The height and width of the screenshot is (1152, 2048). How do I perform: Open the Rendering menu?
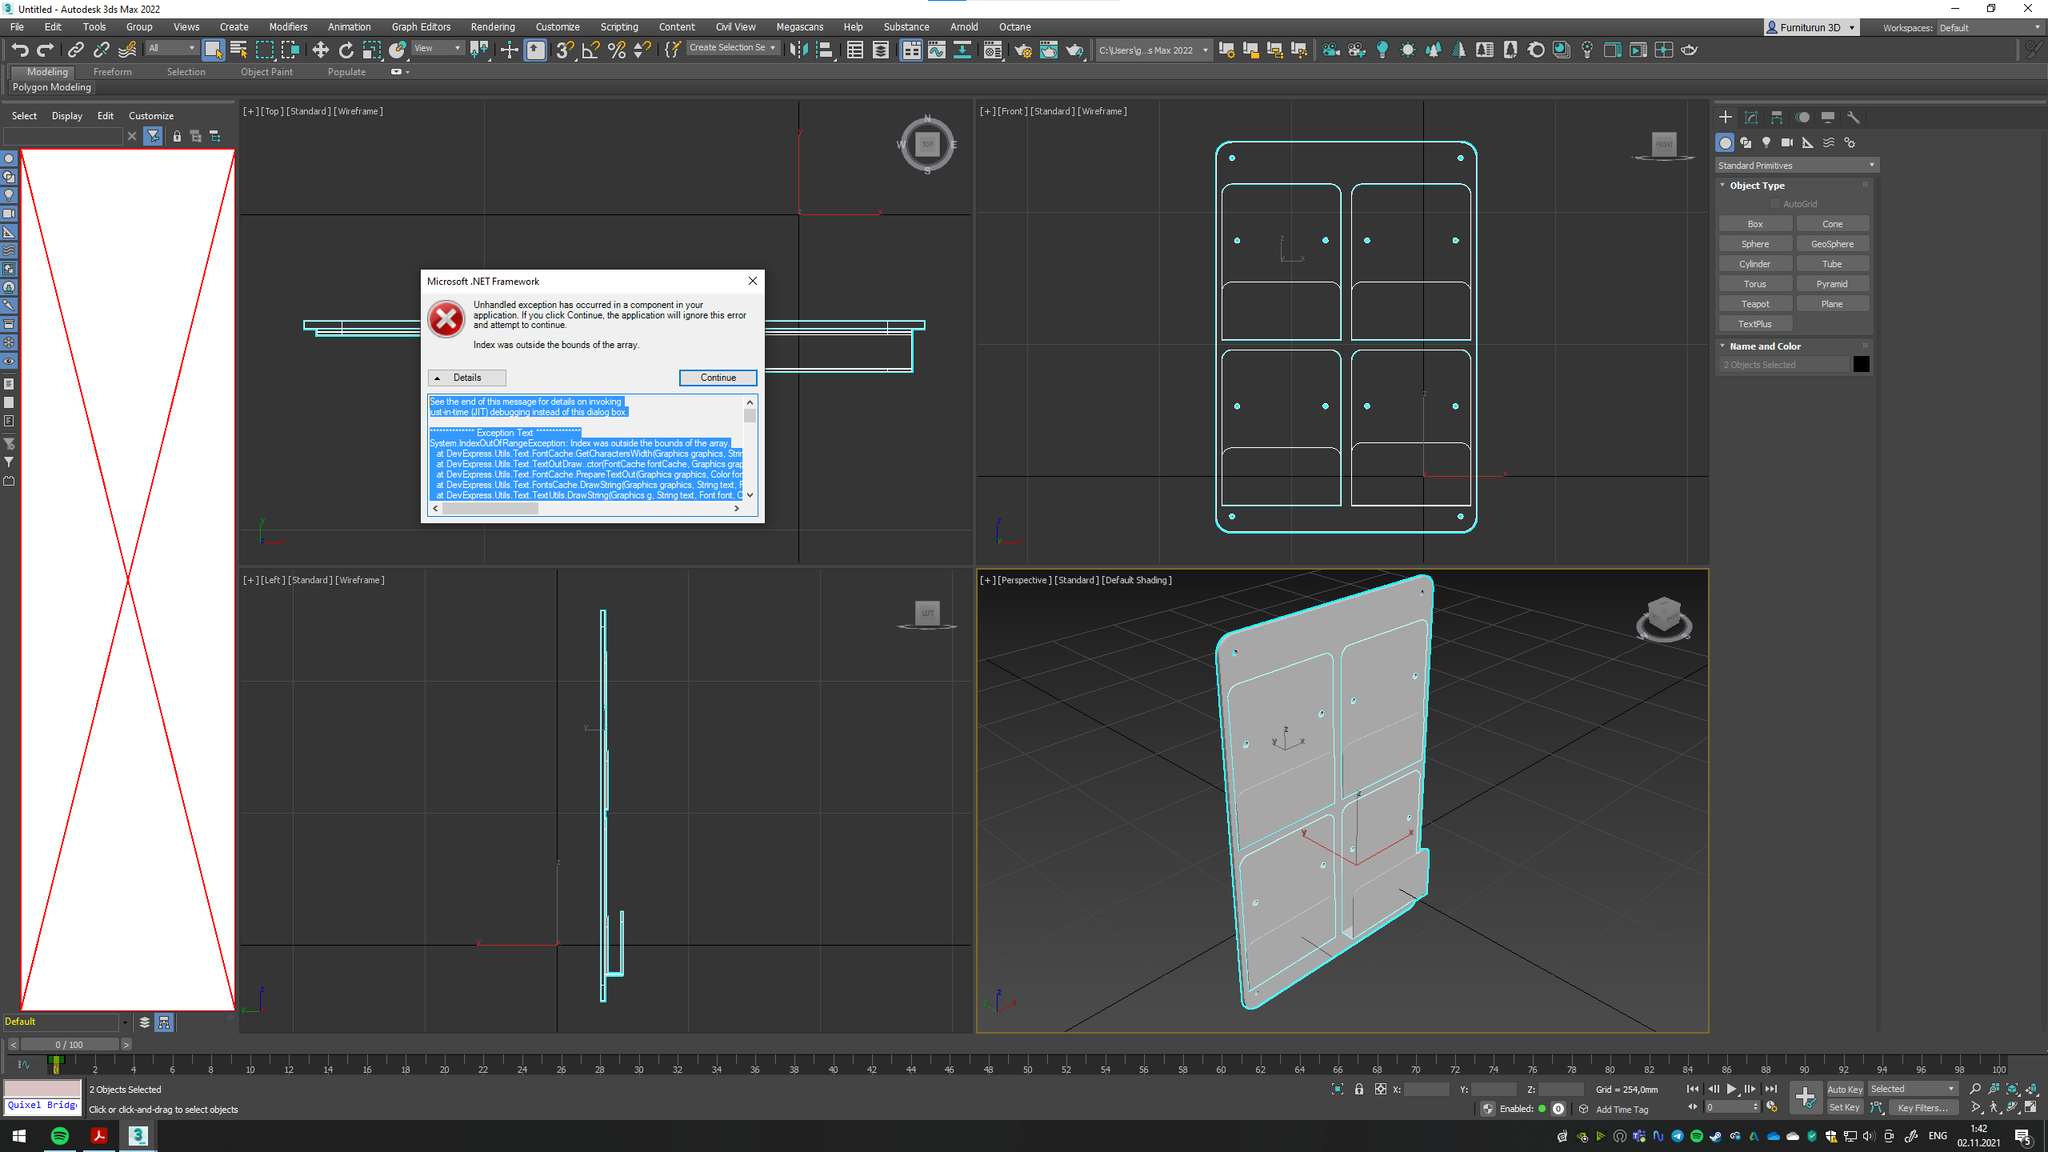tap(493, 27)
